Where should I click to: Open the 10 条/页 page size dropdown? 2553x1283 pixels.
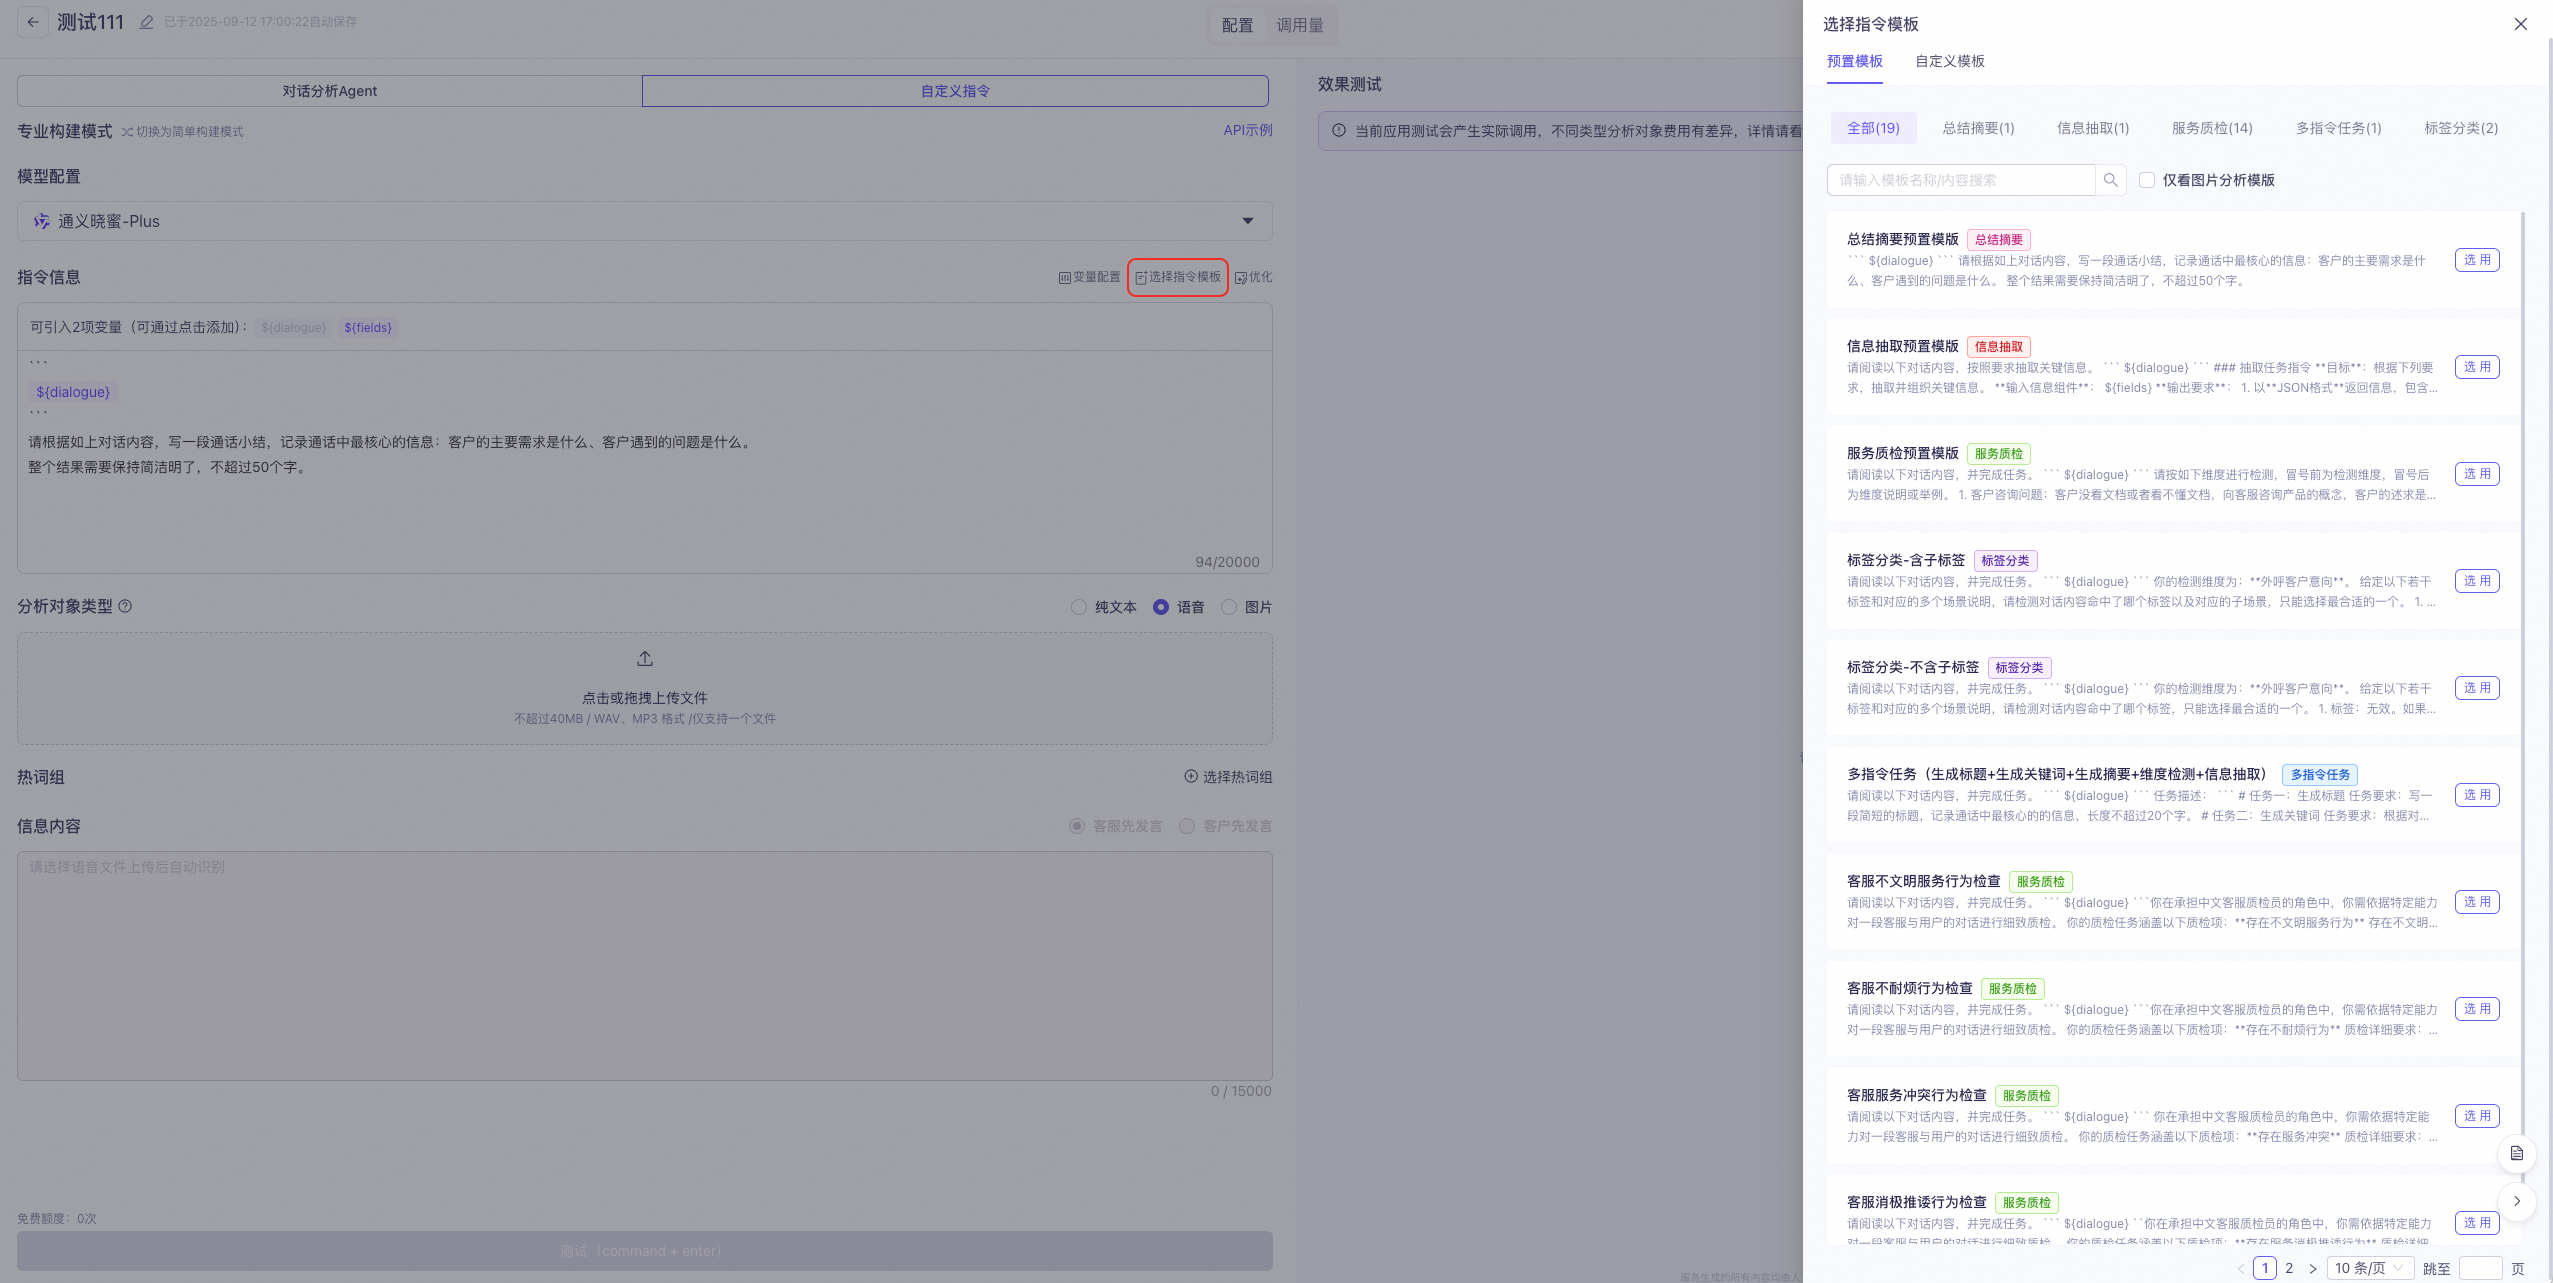click(2370, 1268)
